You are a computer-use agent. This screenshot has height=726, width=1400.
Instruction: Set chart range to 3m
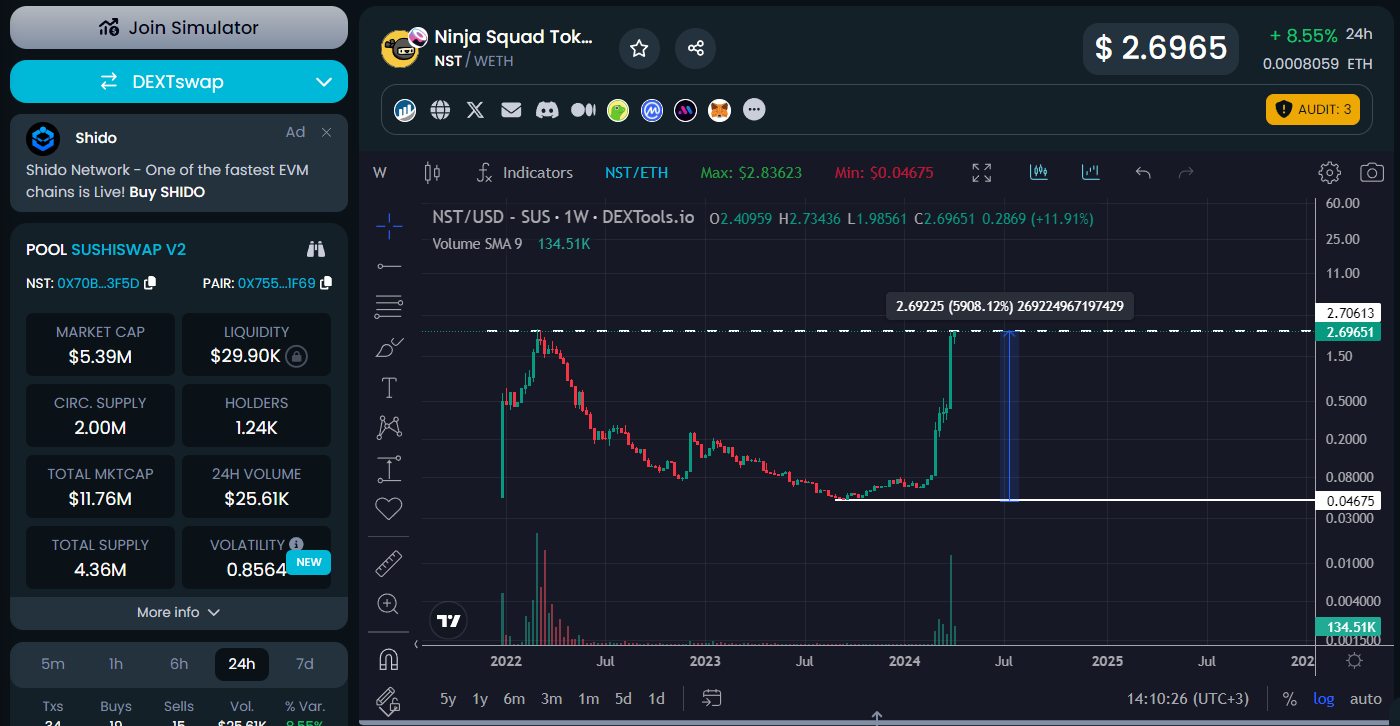(551, 699)
